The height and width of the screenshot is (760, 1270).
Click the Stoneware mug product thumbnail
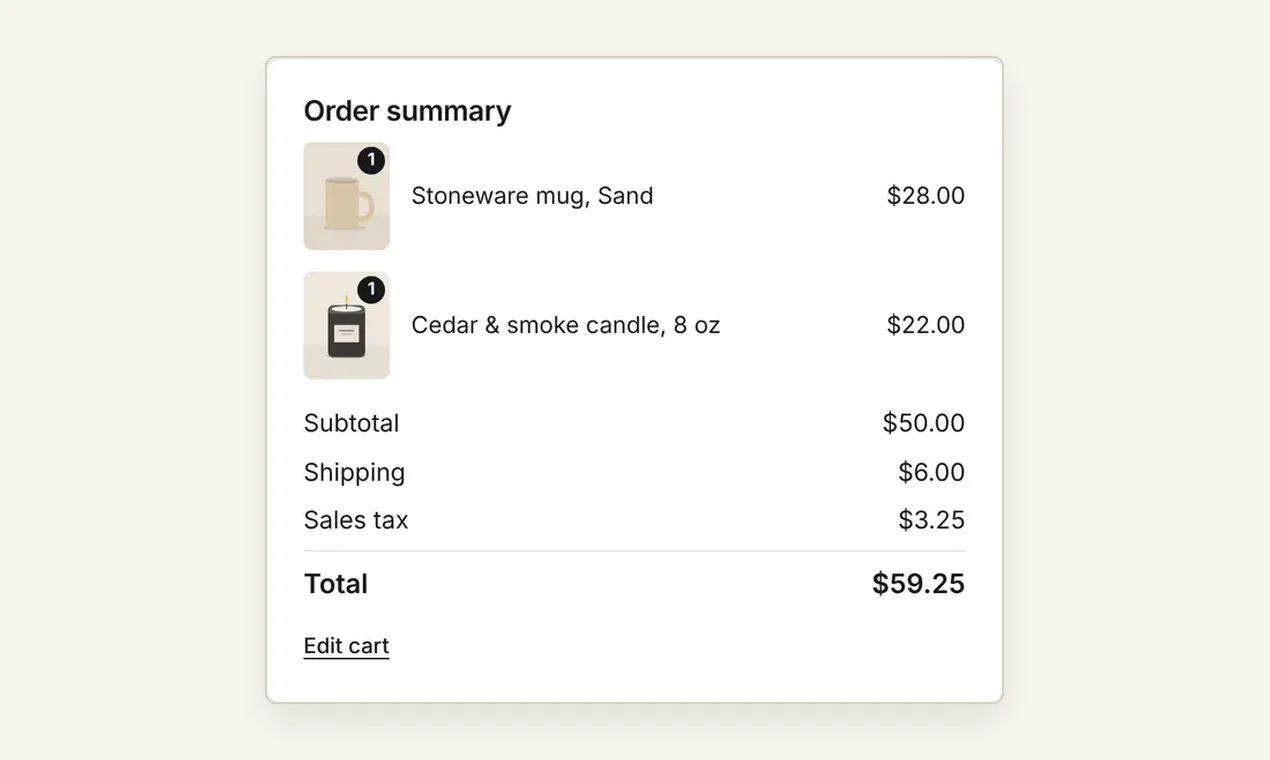pyautogui.click(x=346, y=196)
